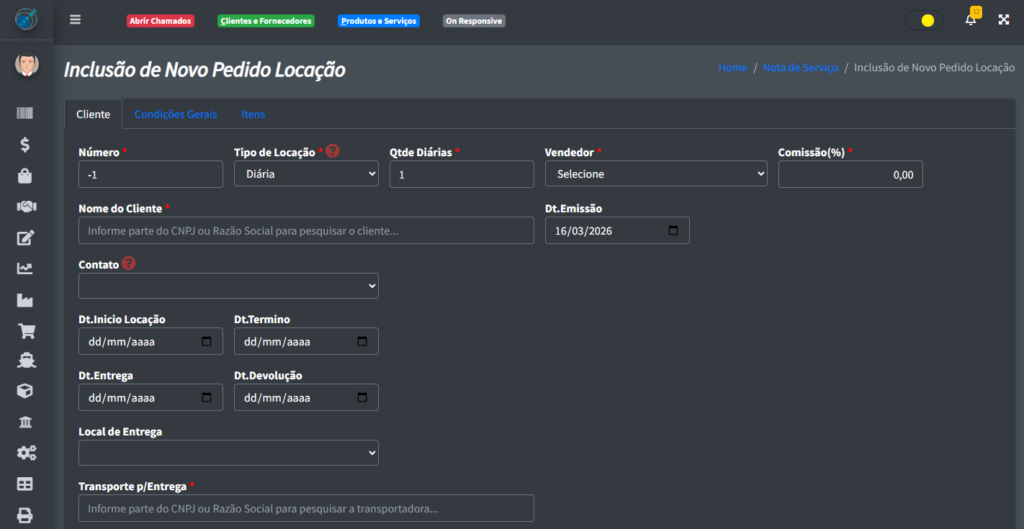Image resolution: width=1024 pixels, height=529 pixels.
Task: Open the dollar sign financial menu
Action: 26,145
